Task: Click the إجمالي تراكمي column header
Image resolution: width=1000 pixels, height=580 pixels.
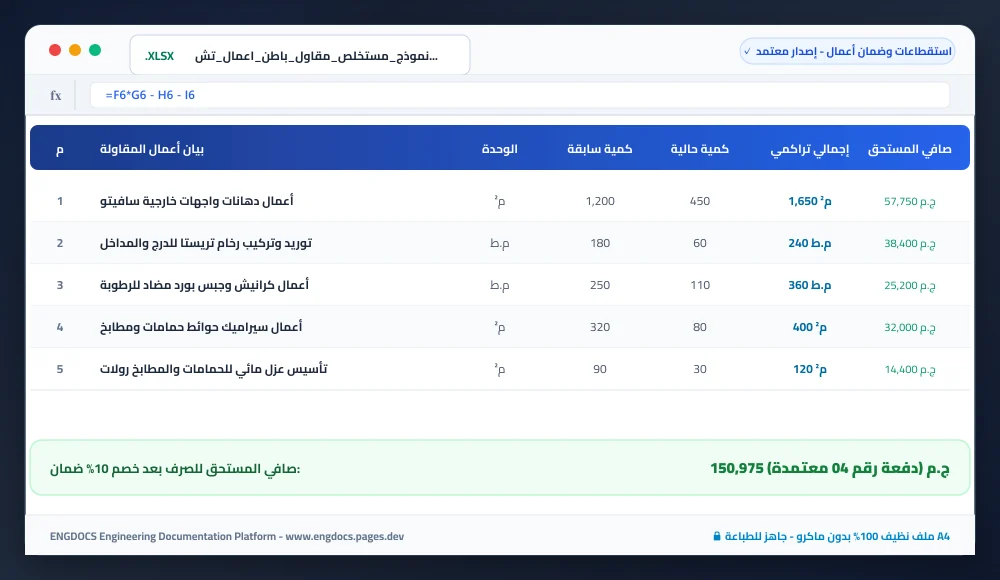Action: (810, 149)
